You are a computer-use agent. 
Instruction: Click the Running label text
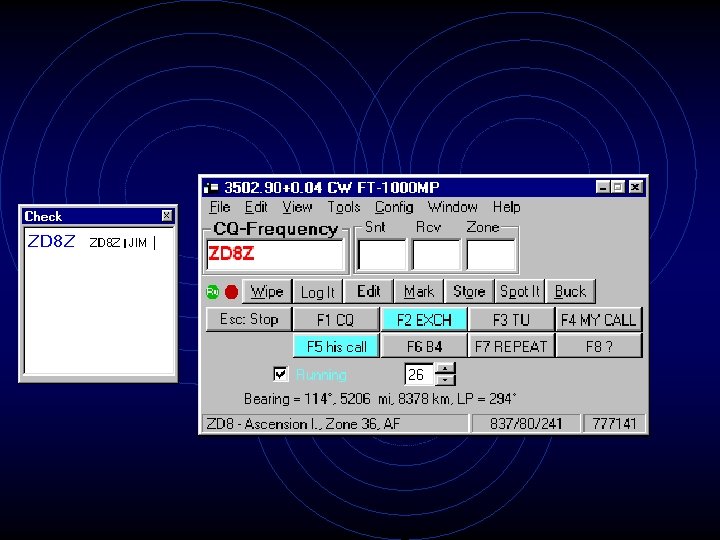[321, 375]
